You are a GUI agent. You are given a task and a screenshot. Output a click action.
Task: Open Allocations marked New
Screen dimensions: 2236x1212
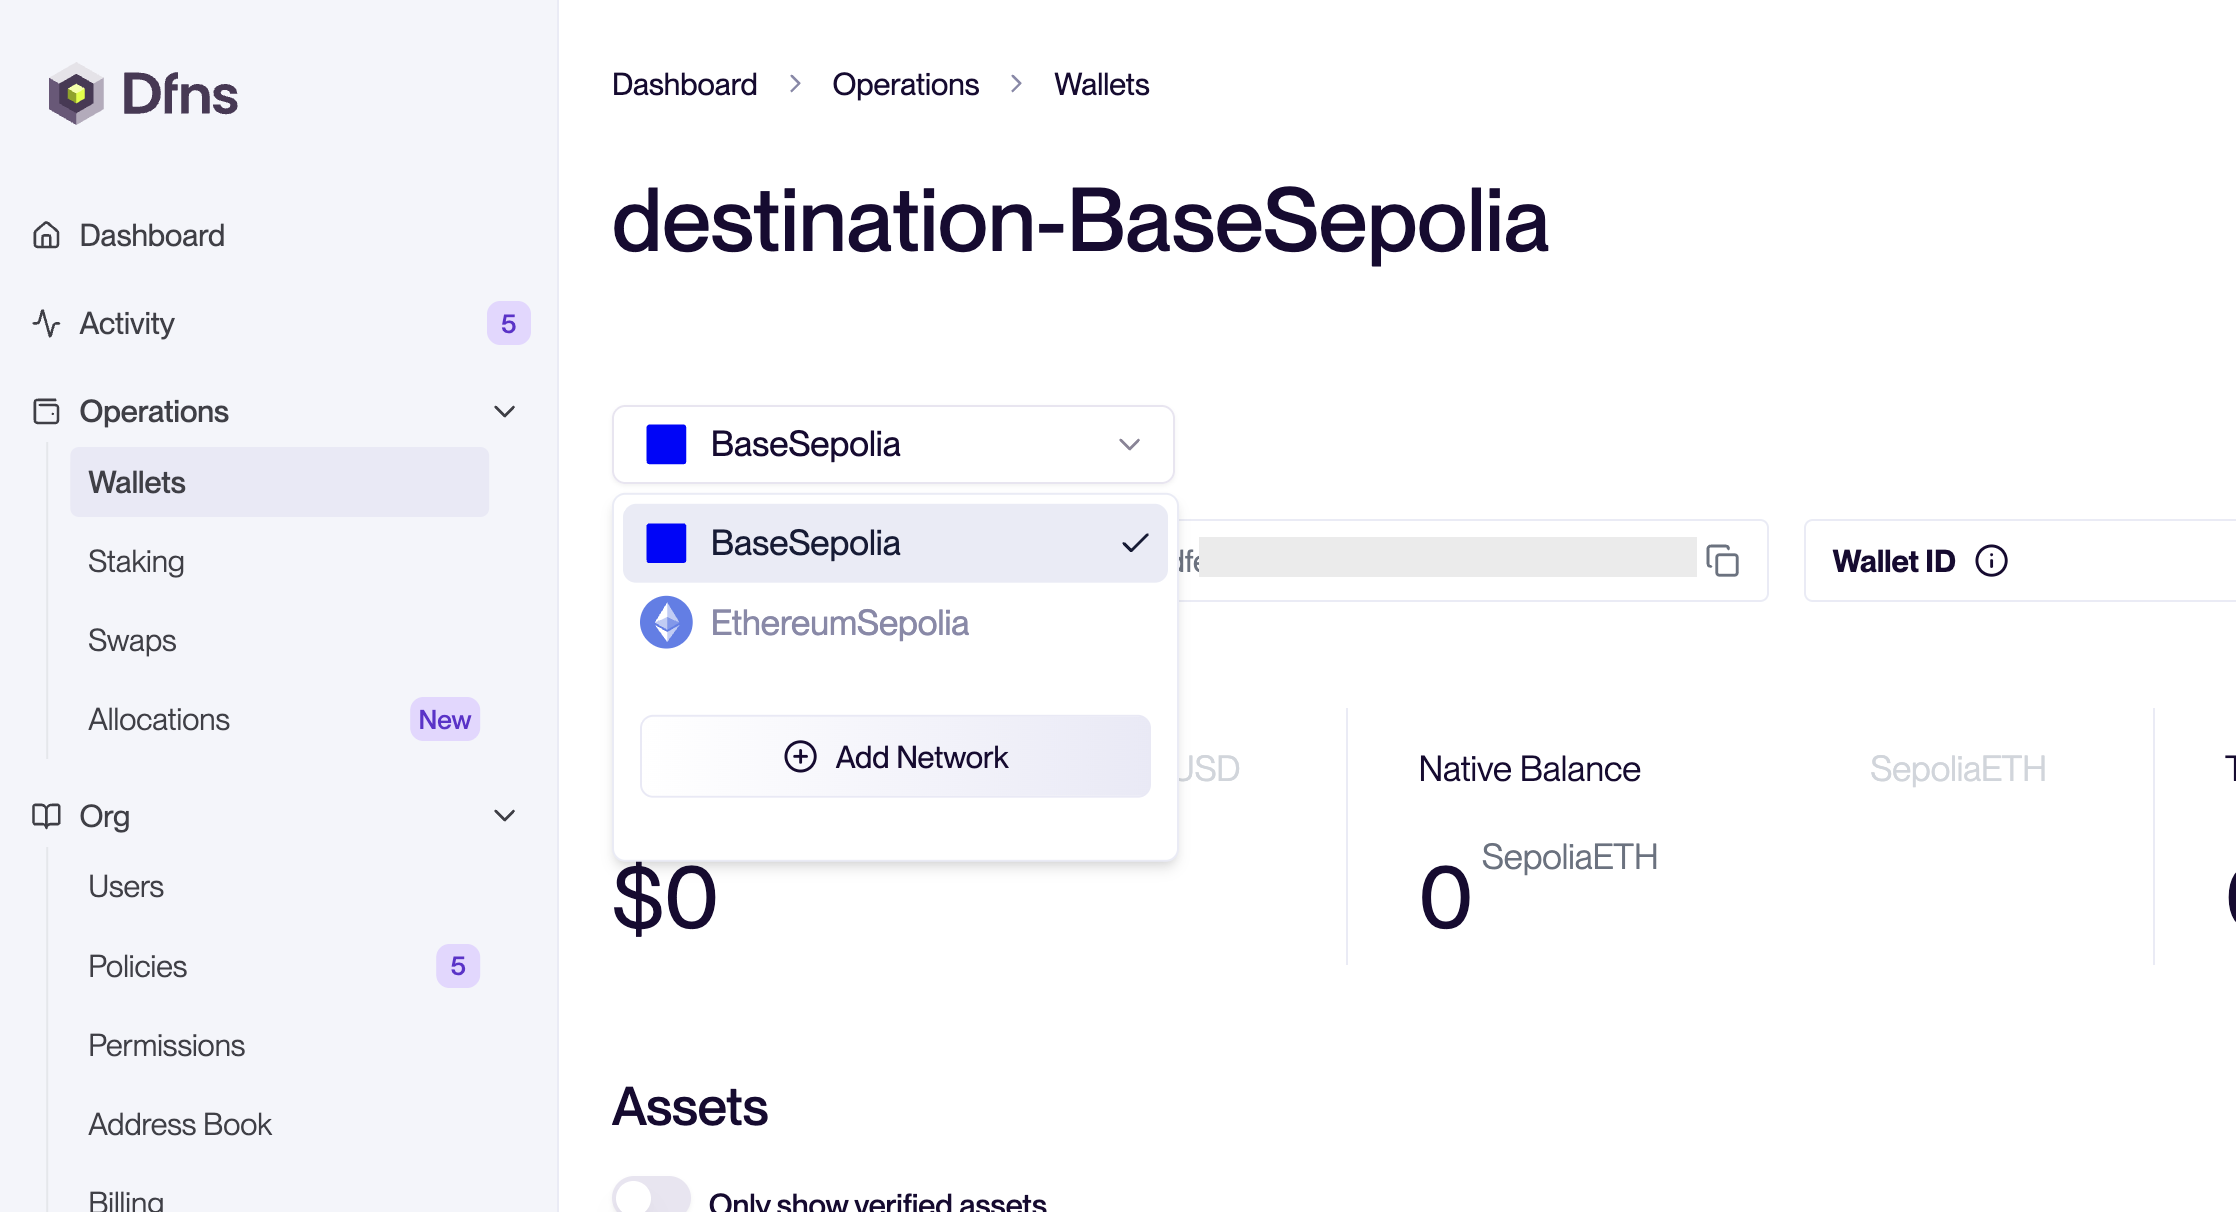pos(159,719)
